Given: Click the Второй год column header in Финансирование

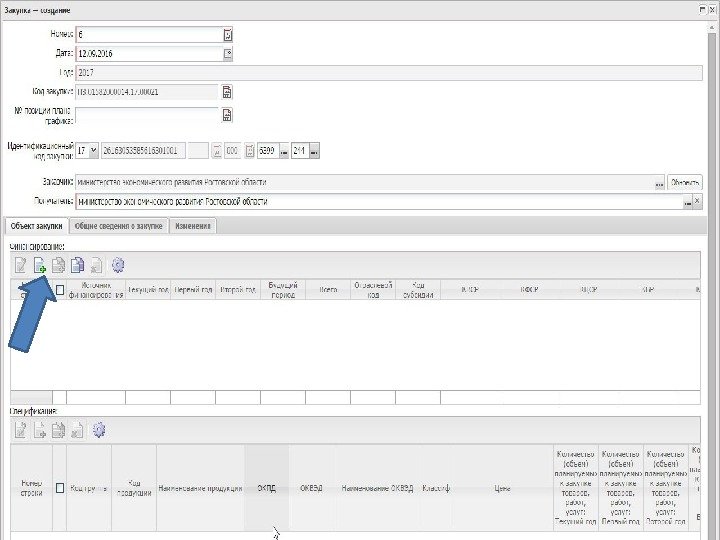Looking at the screenshot, I should pyautogui.click(x=238, y=290).
